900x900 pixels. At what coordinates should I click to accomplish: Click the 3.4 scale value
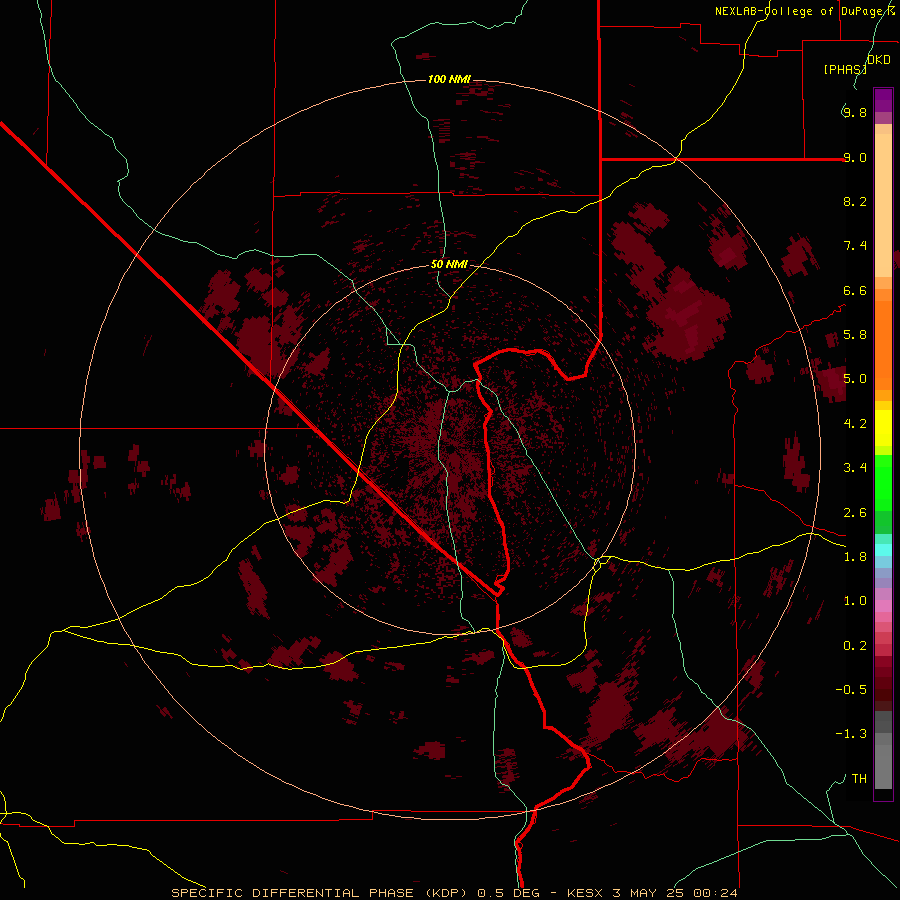[x=855, y=468]
